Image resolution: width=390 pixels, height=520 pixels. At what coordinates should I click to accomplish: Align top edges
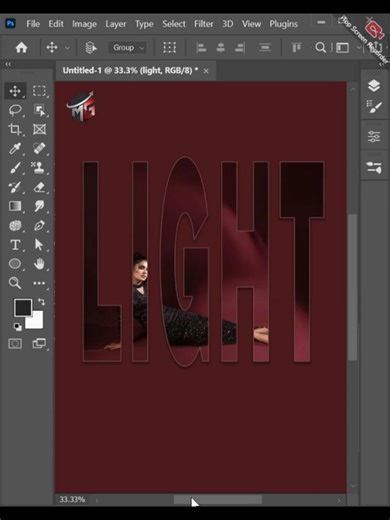(296, 48)
